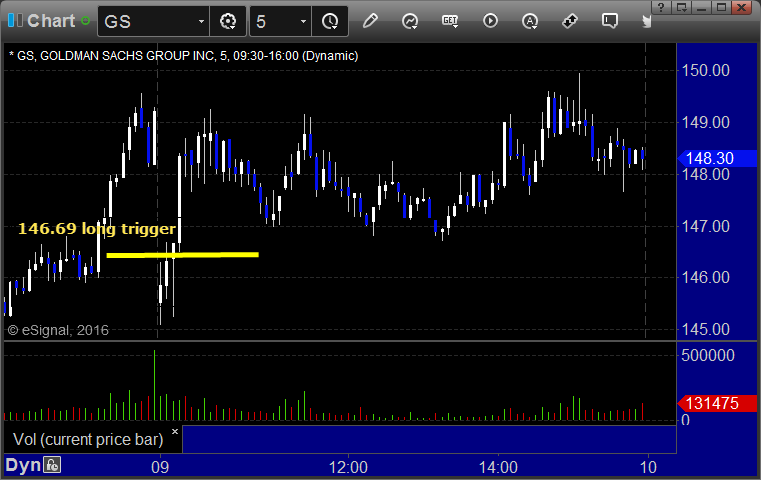Click the green link status circle
The image size is (761, 480).
click(x=85, y=21)
